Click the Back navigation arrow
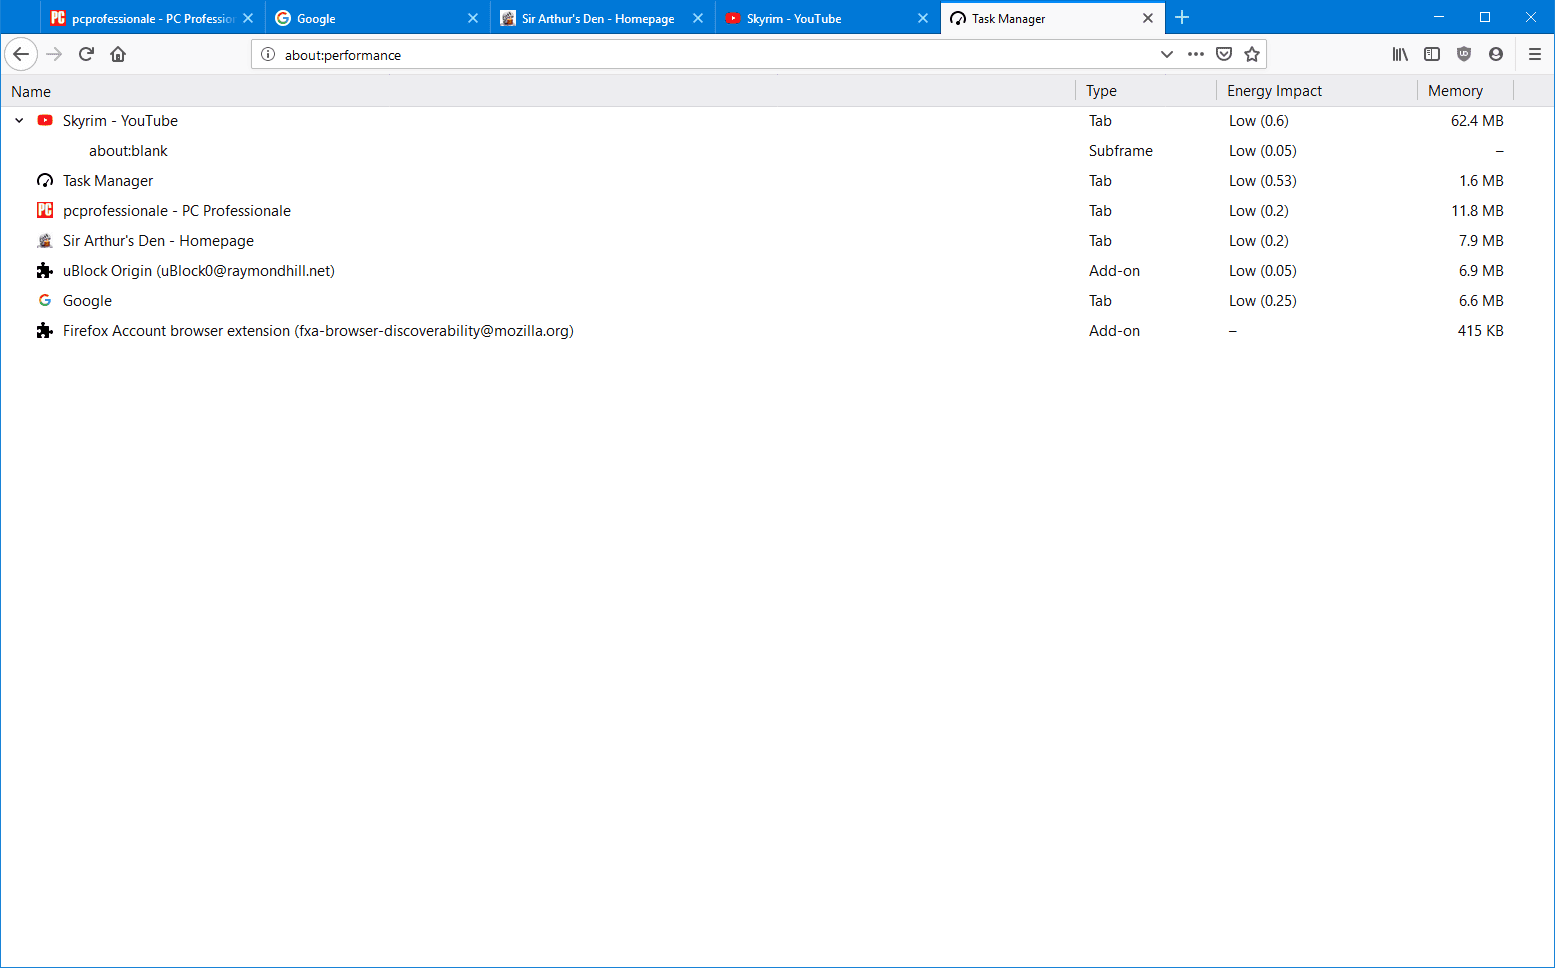1555x968 pixels. pos(21,54)
